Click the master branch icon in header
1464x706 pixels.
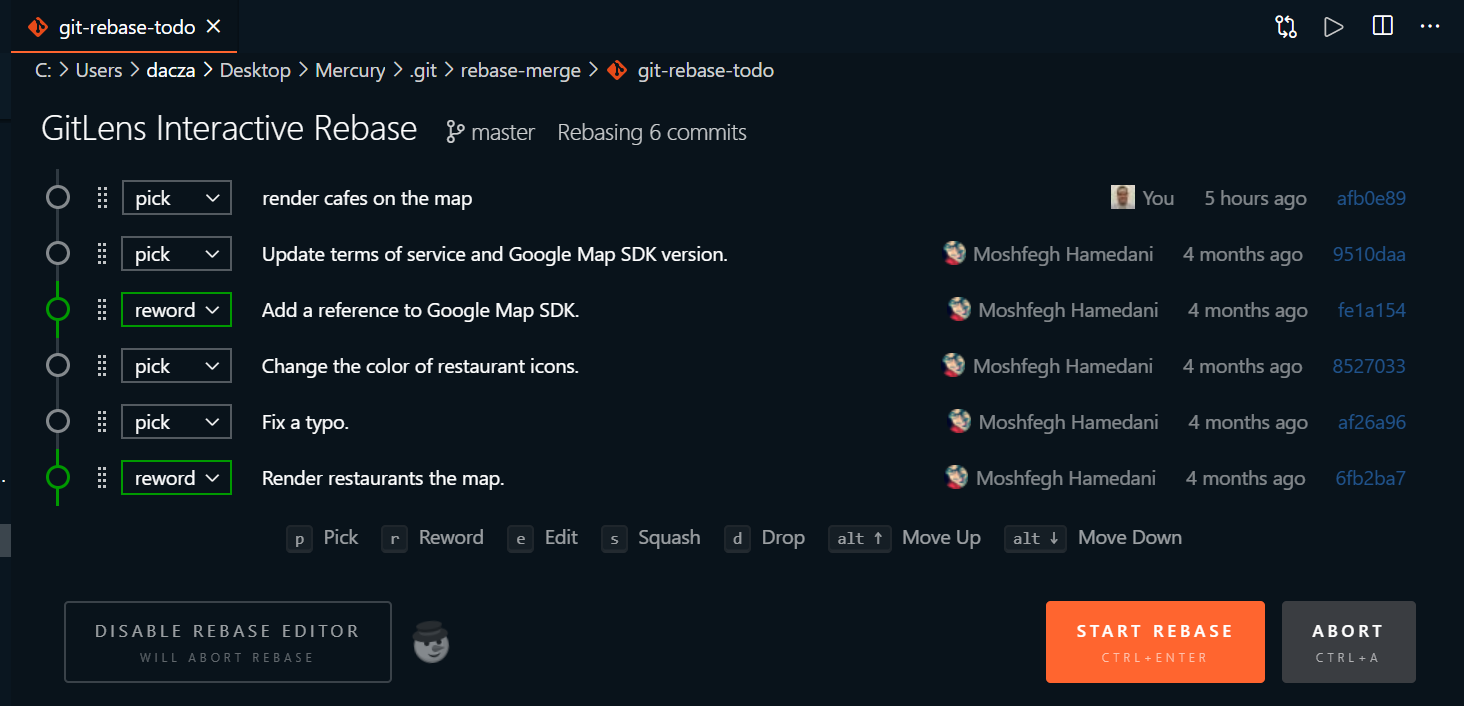point(456,132)
